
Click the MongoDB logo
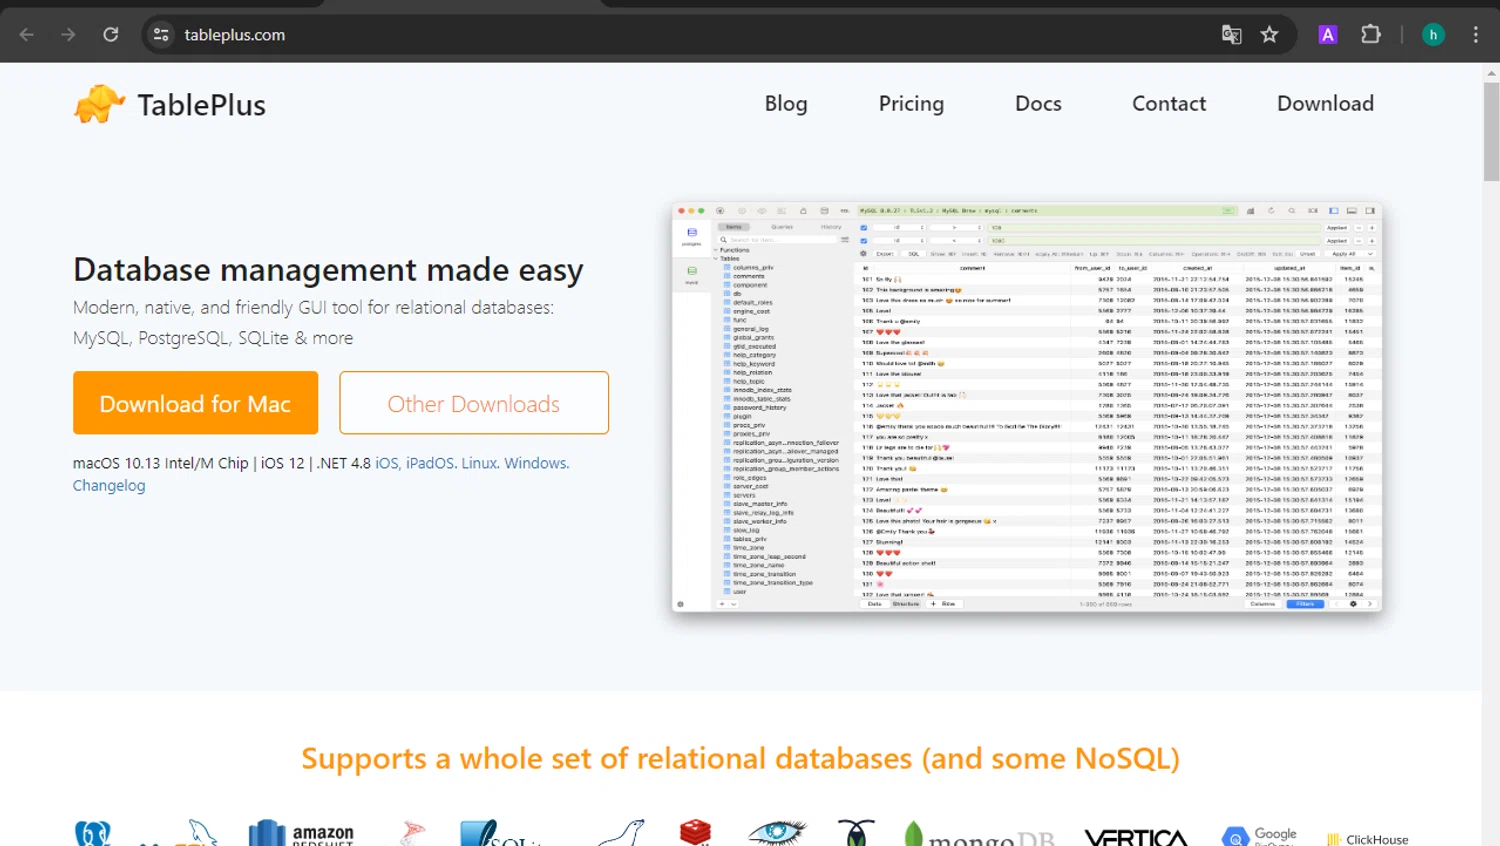click(979, 834)
